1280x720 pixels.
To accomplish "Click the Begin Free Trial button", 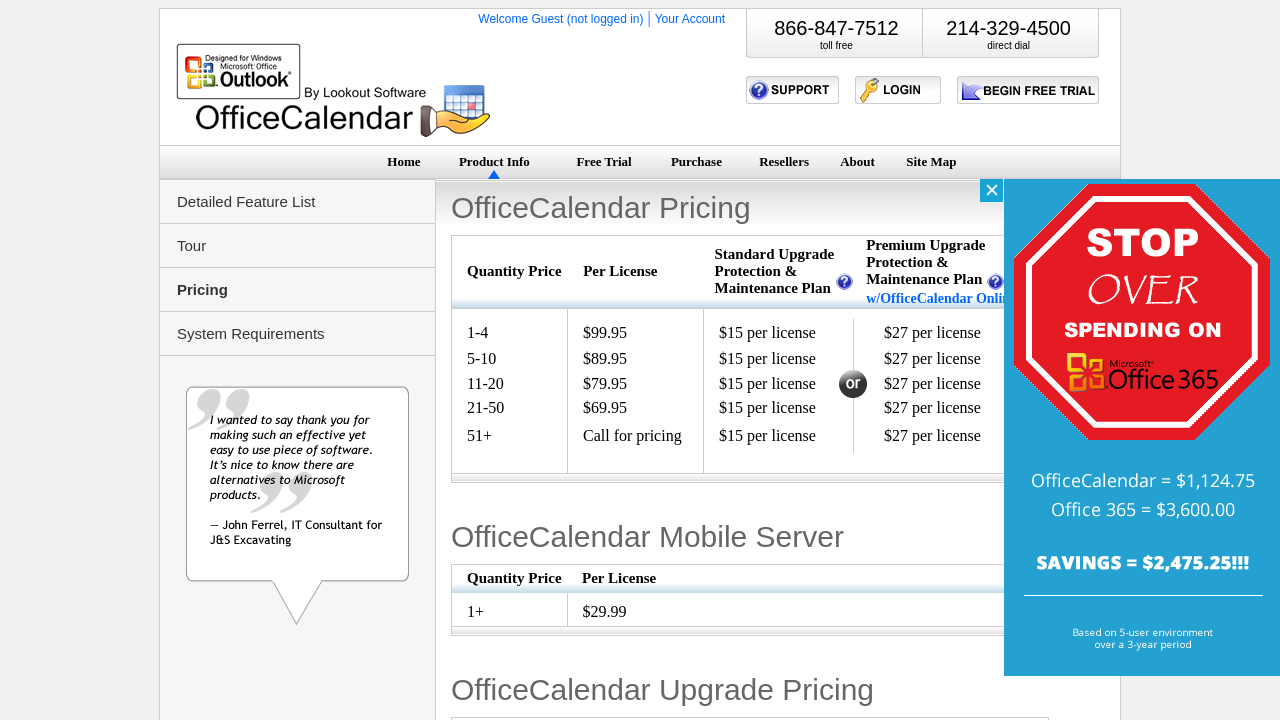I will tap(1027, 91).
